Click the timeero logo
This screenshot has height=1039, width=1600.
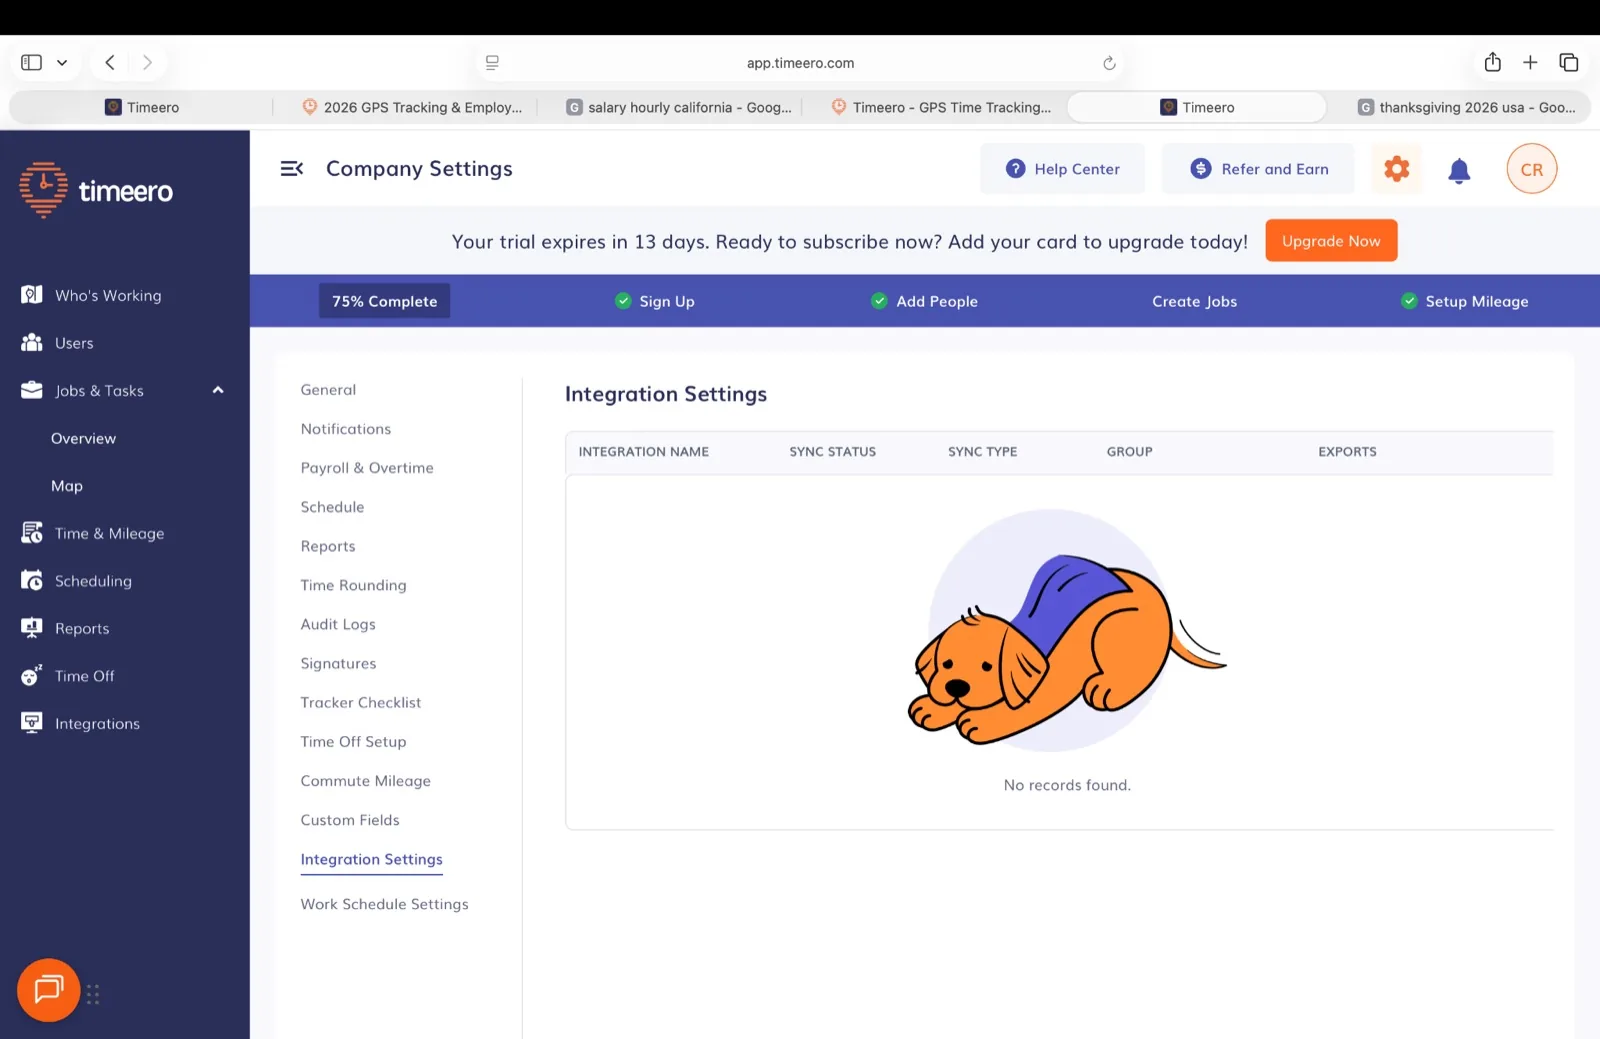coord(96,190)
